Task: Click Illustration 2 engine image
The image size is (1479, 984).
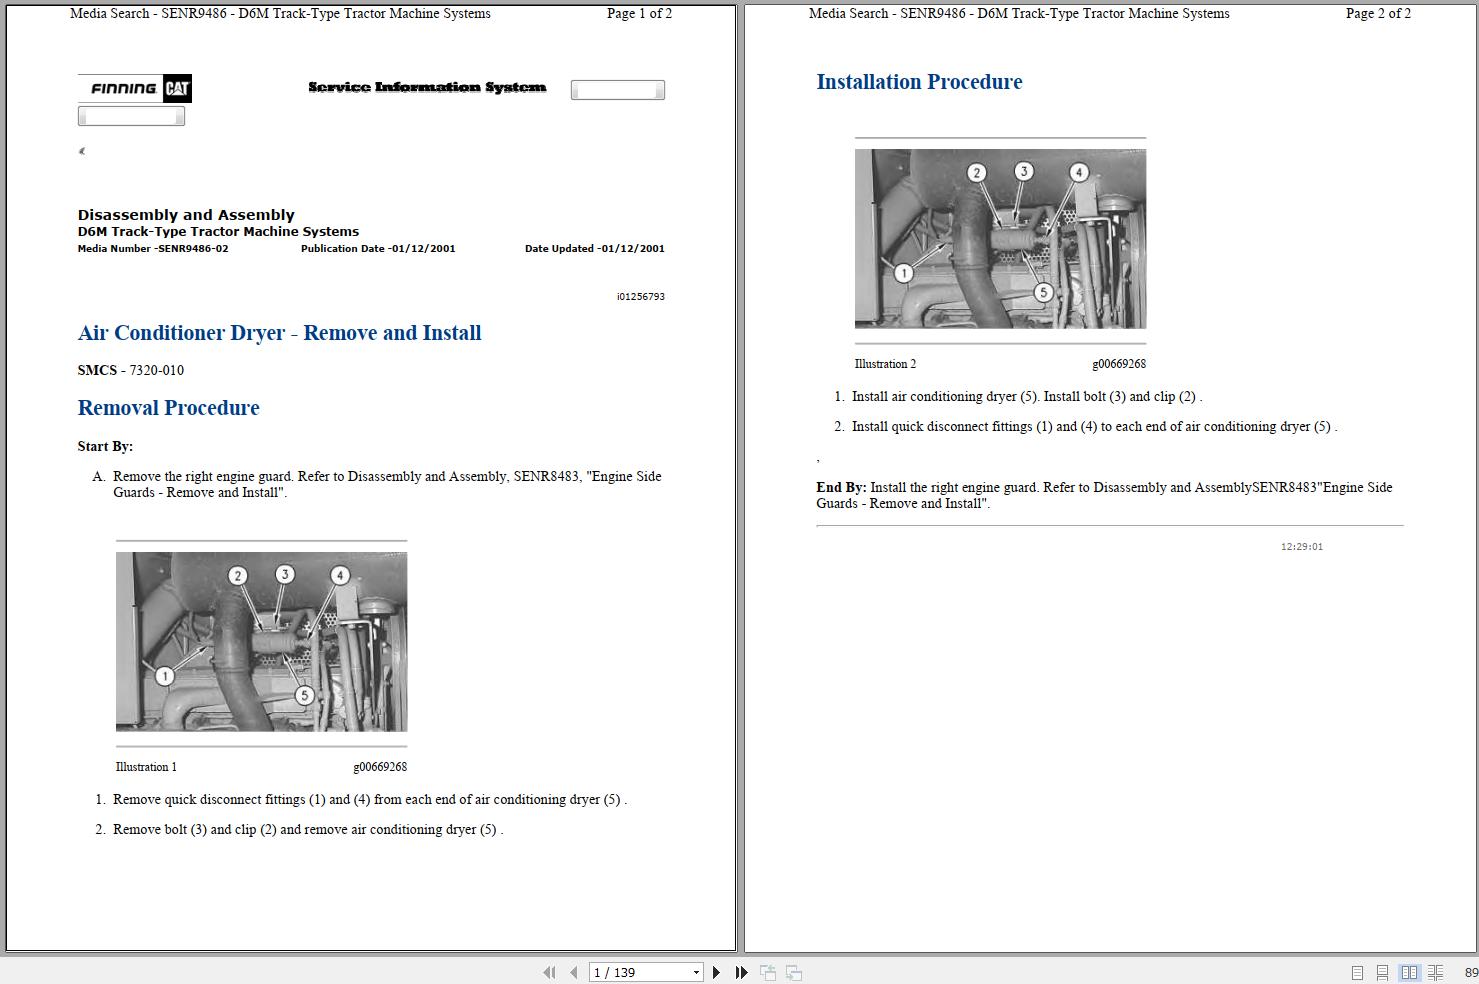Action: (1000, 238)
